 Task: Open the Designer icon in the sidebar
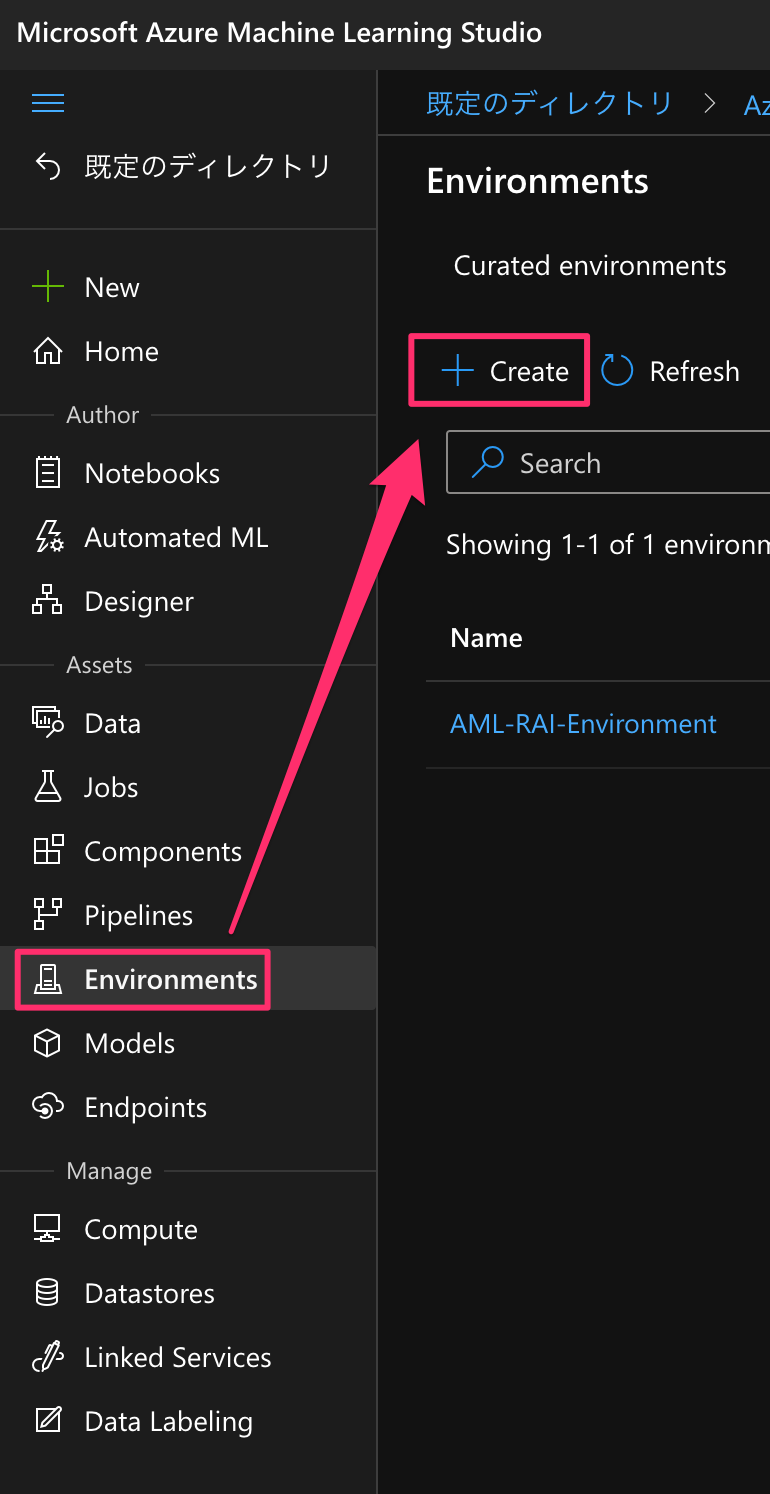pyautogui.click(x=48, y=602)
